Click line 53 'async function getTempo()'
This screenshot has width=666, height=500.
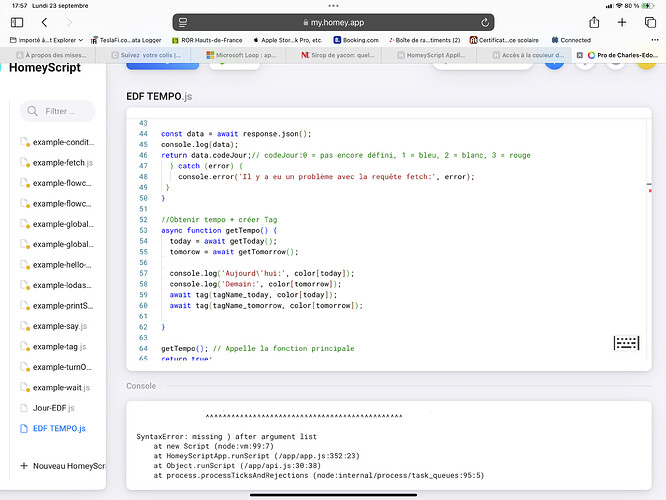pyautogui.click(x=219, y=230)
